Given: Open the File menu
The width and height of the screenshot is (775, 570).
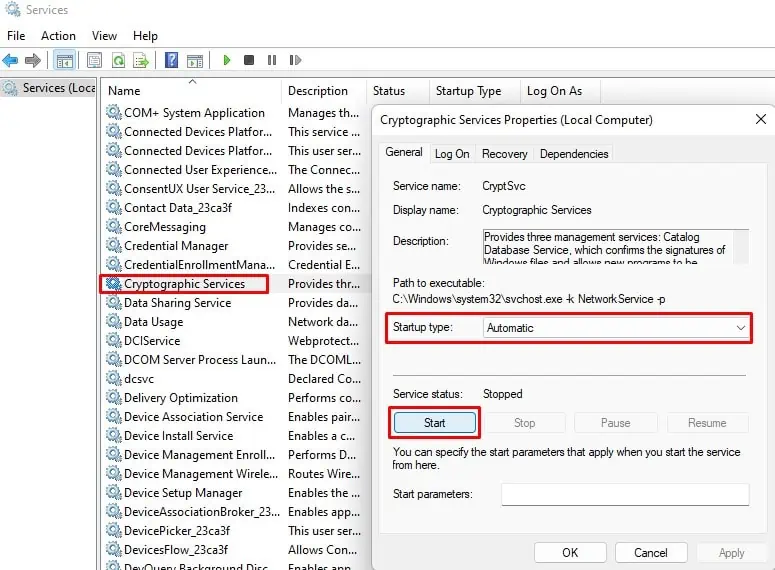Looking at the screenshot, I should (16, 36).
